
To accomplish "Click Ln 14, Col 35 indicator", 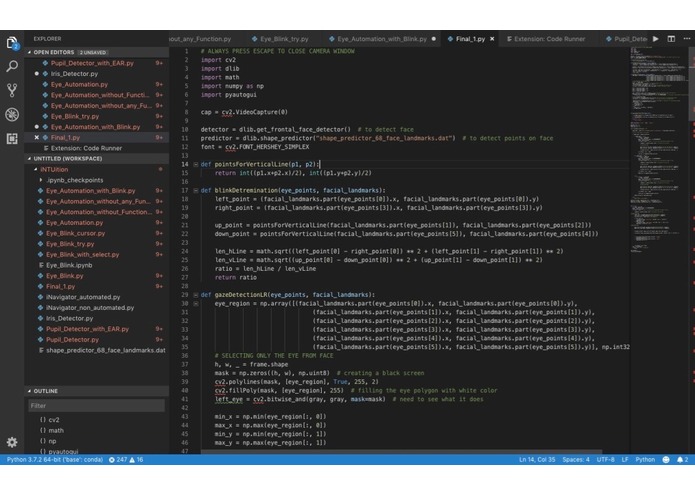I will [537, 460].
